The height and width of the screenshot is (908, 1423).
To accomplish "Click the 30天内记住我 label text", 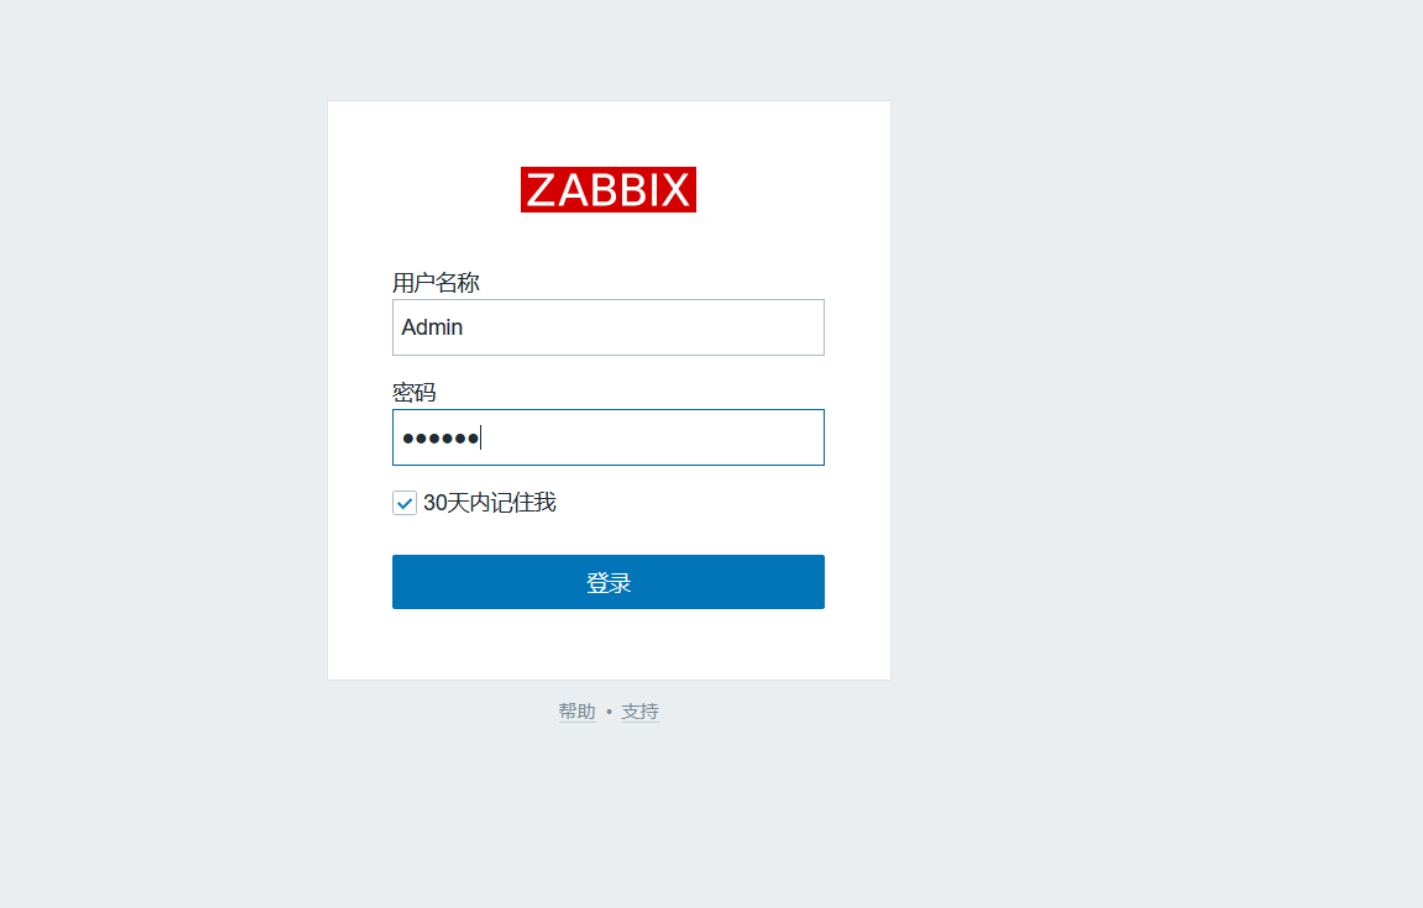I will pos(489,502).
